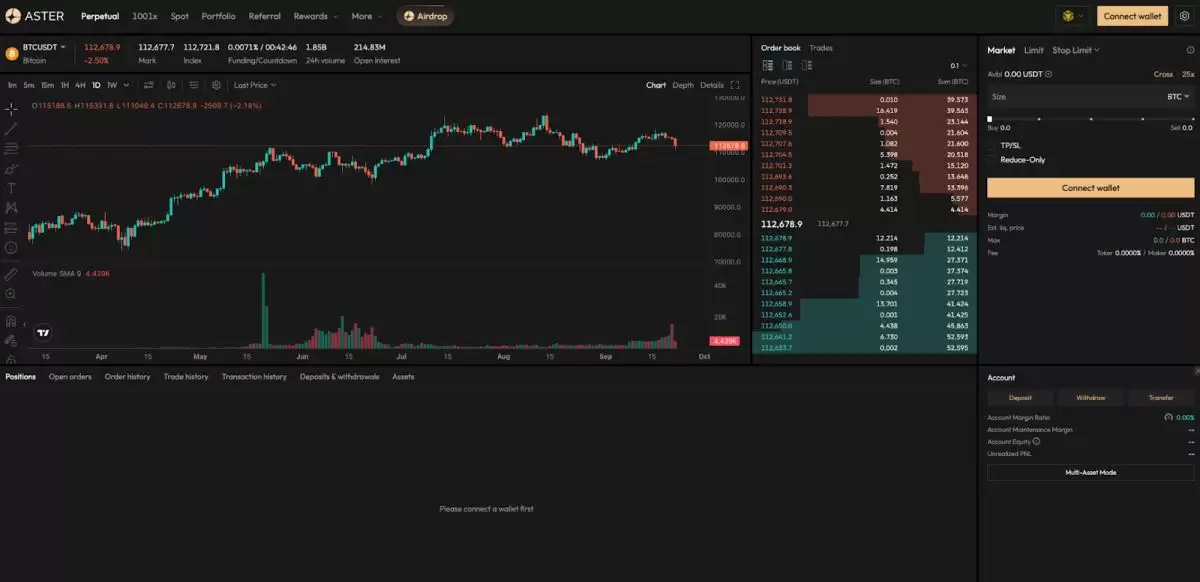Open chart settings gear in chart toolbar
This screenshot has width=1200, height=582.
click(216, 86)
